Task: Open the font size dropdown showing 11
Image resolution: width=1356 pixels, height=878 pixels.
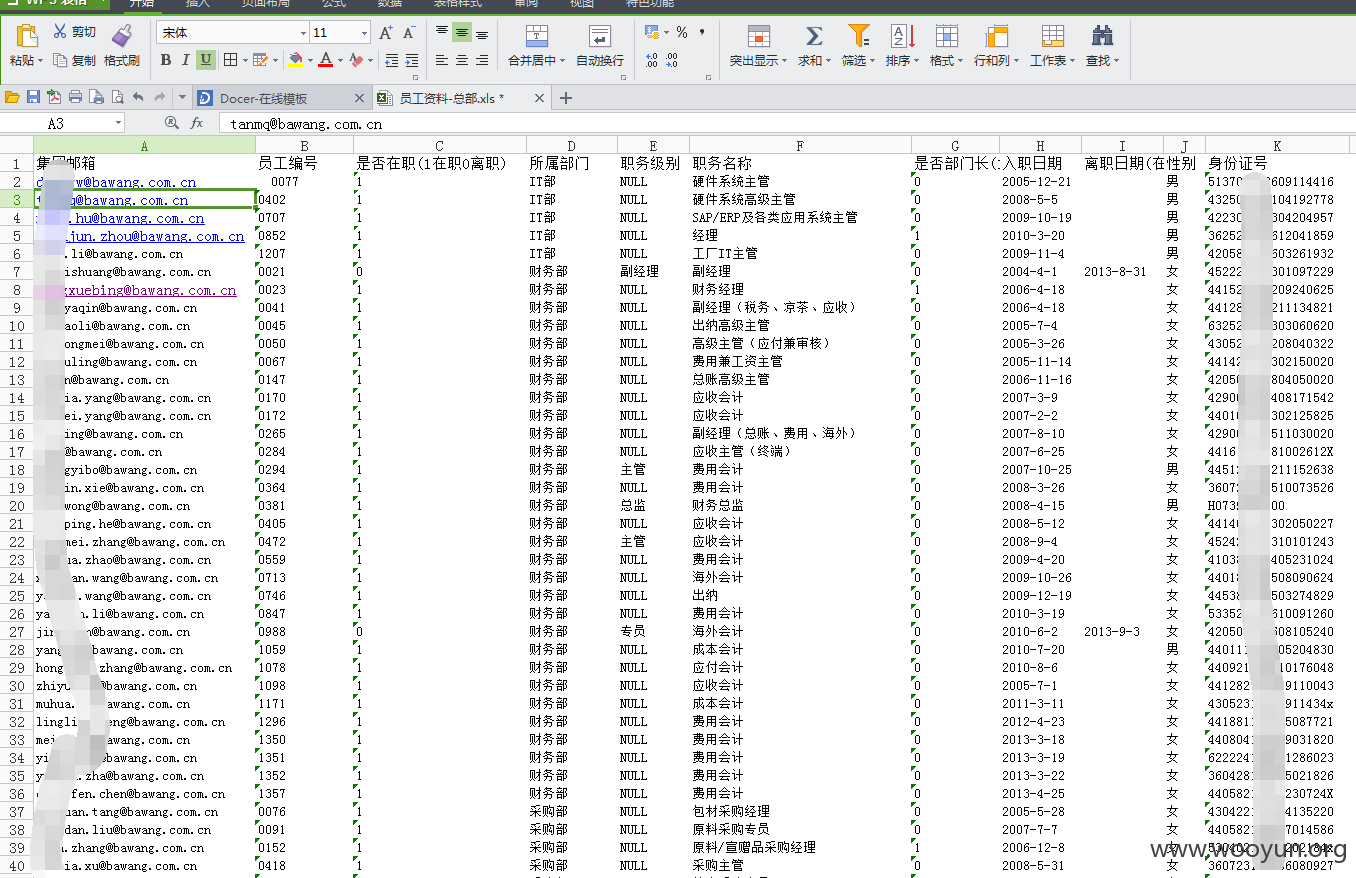Action: click(364, 33)
